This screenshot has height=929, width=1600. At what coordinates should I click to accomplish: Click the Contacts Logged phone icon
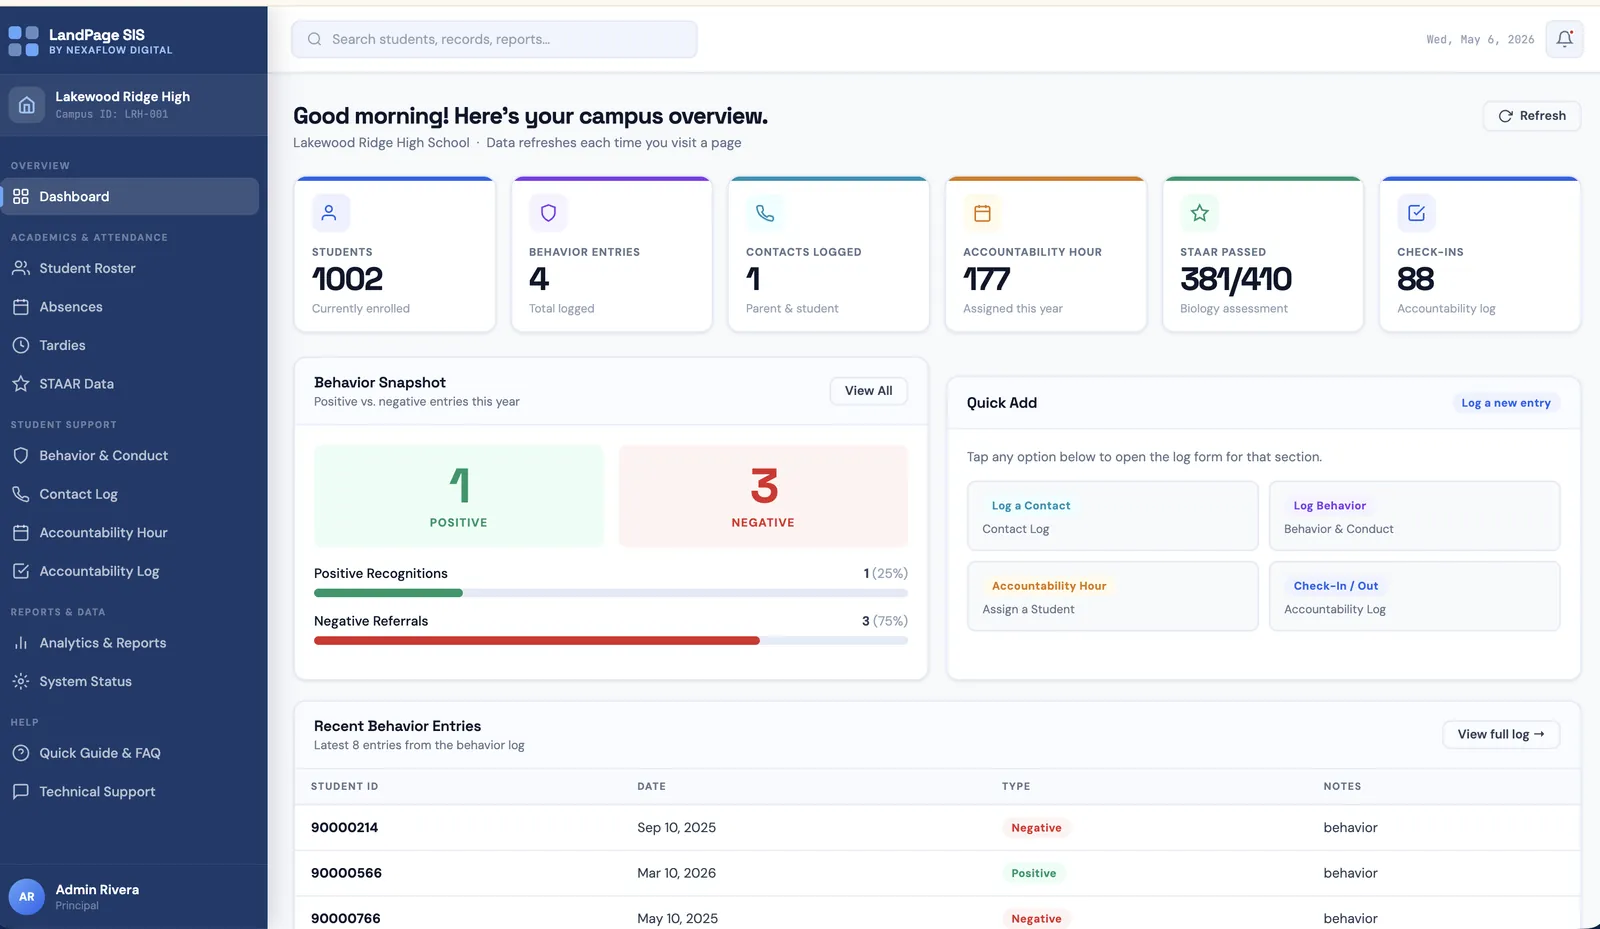(x=765, y=213)
